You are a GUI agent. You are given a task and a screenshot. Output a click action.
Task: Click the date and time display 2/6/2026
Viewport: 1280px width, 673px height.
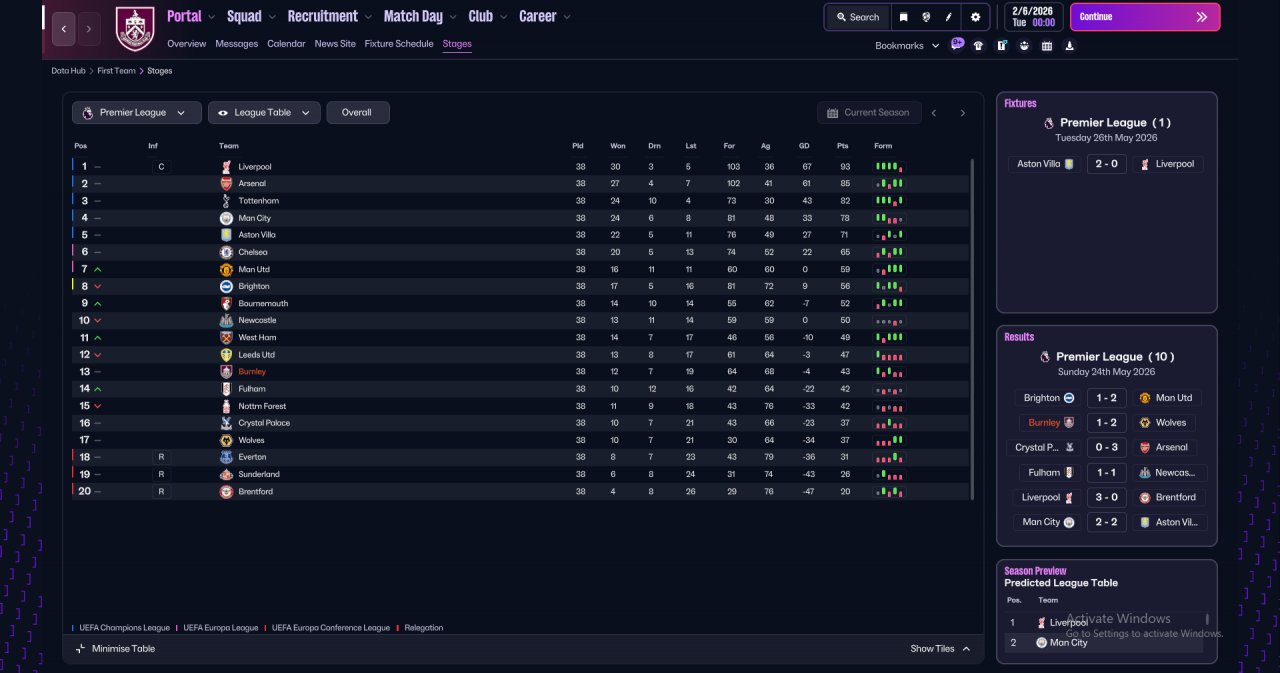[1033, 16]
